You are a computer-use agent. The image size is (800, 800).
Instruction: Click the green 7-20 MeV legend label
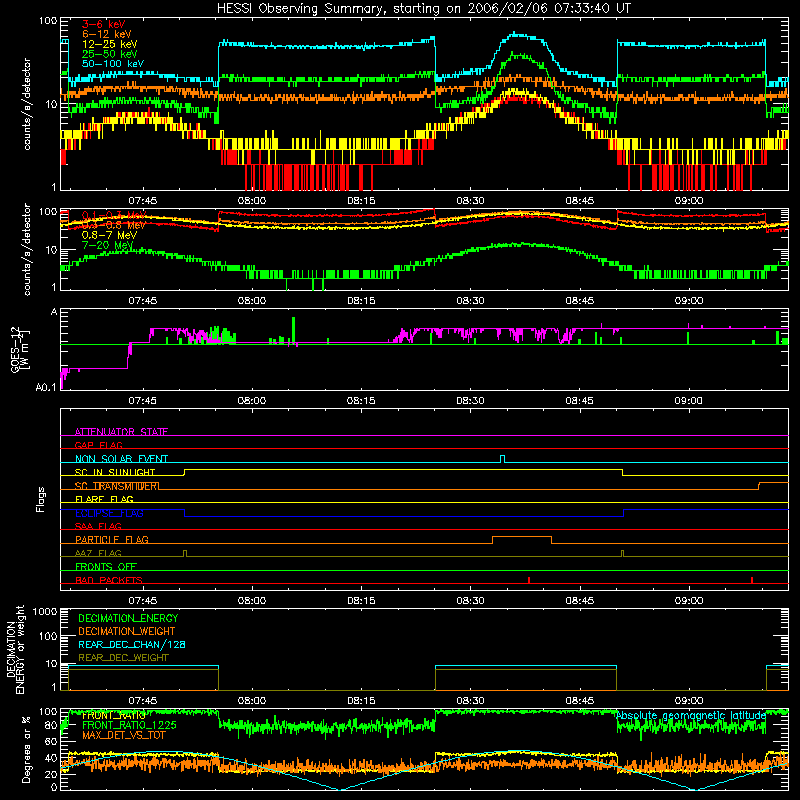107,245
